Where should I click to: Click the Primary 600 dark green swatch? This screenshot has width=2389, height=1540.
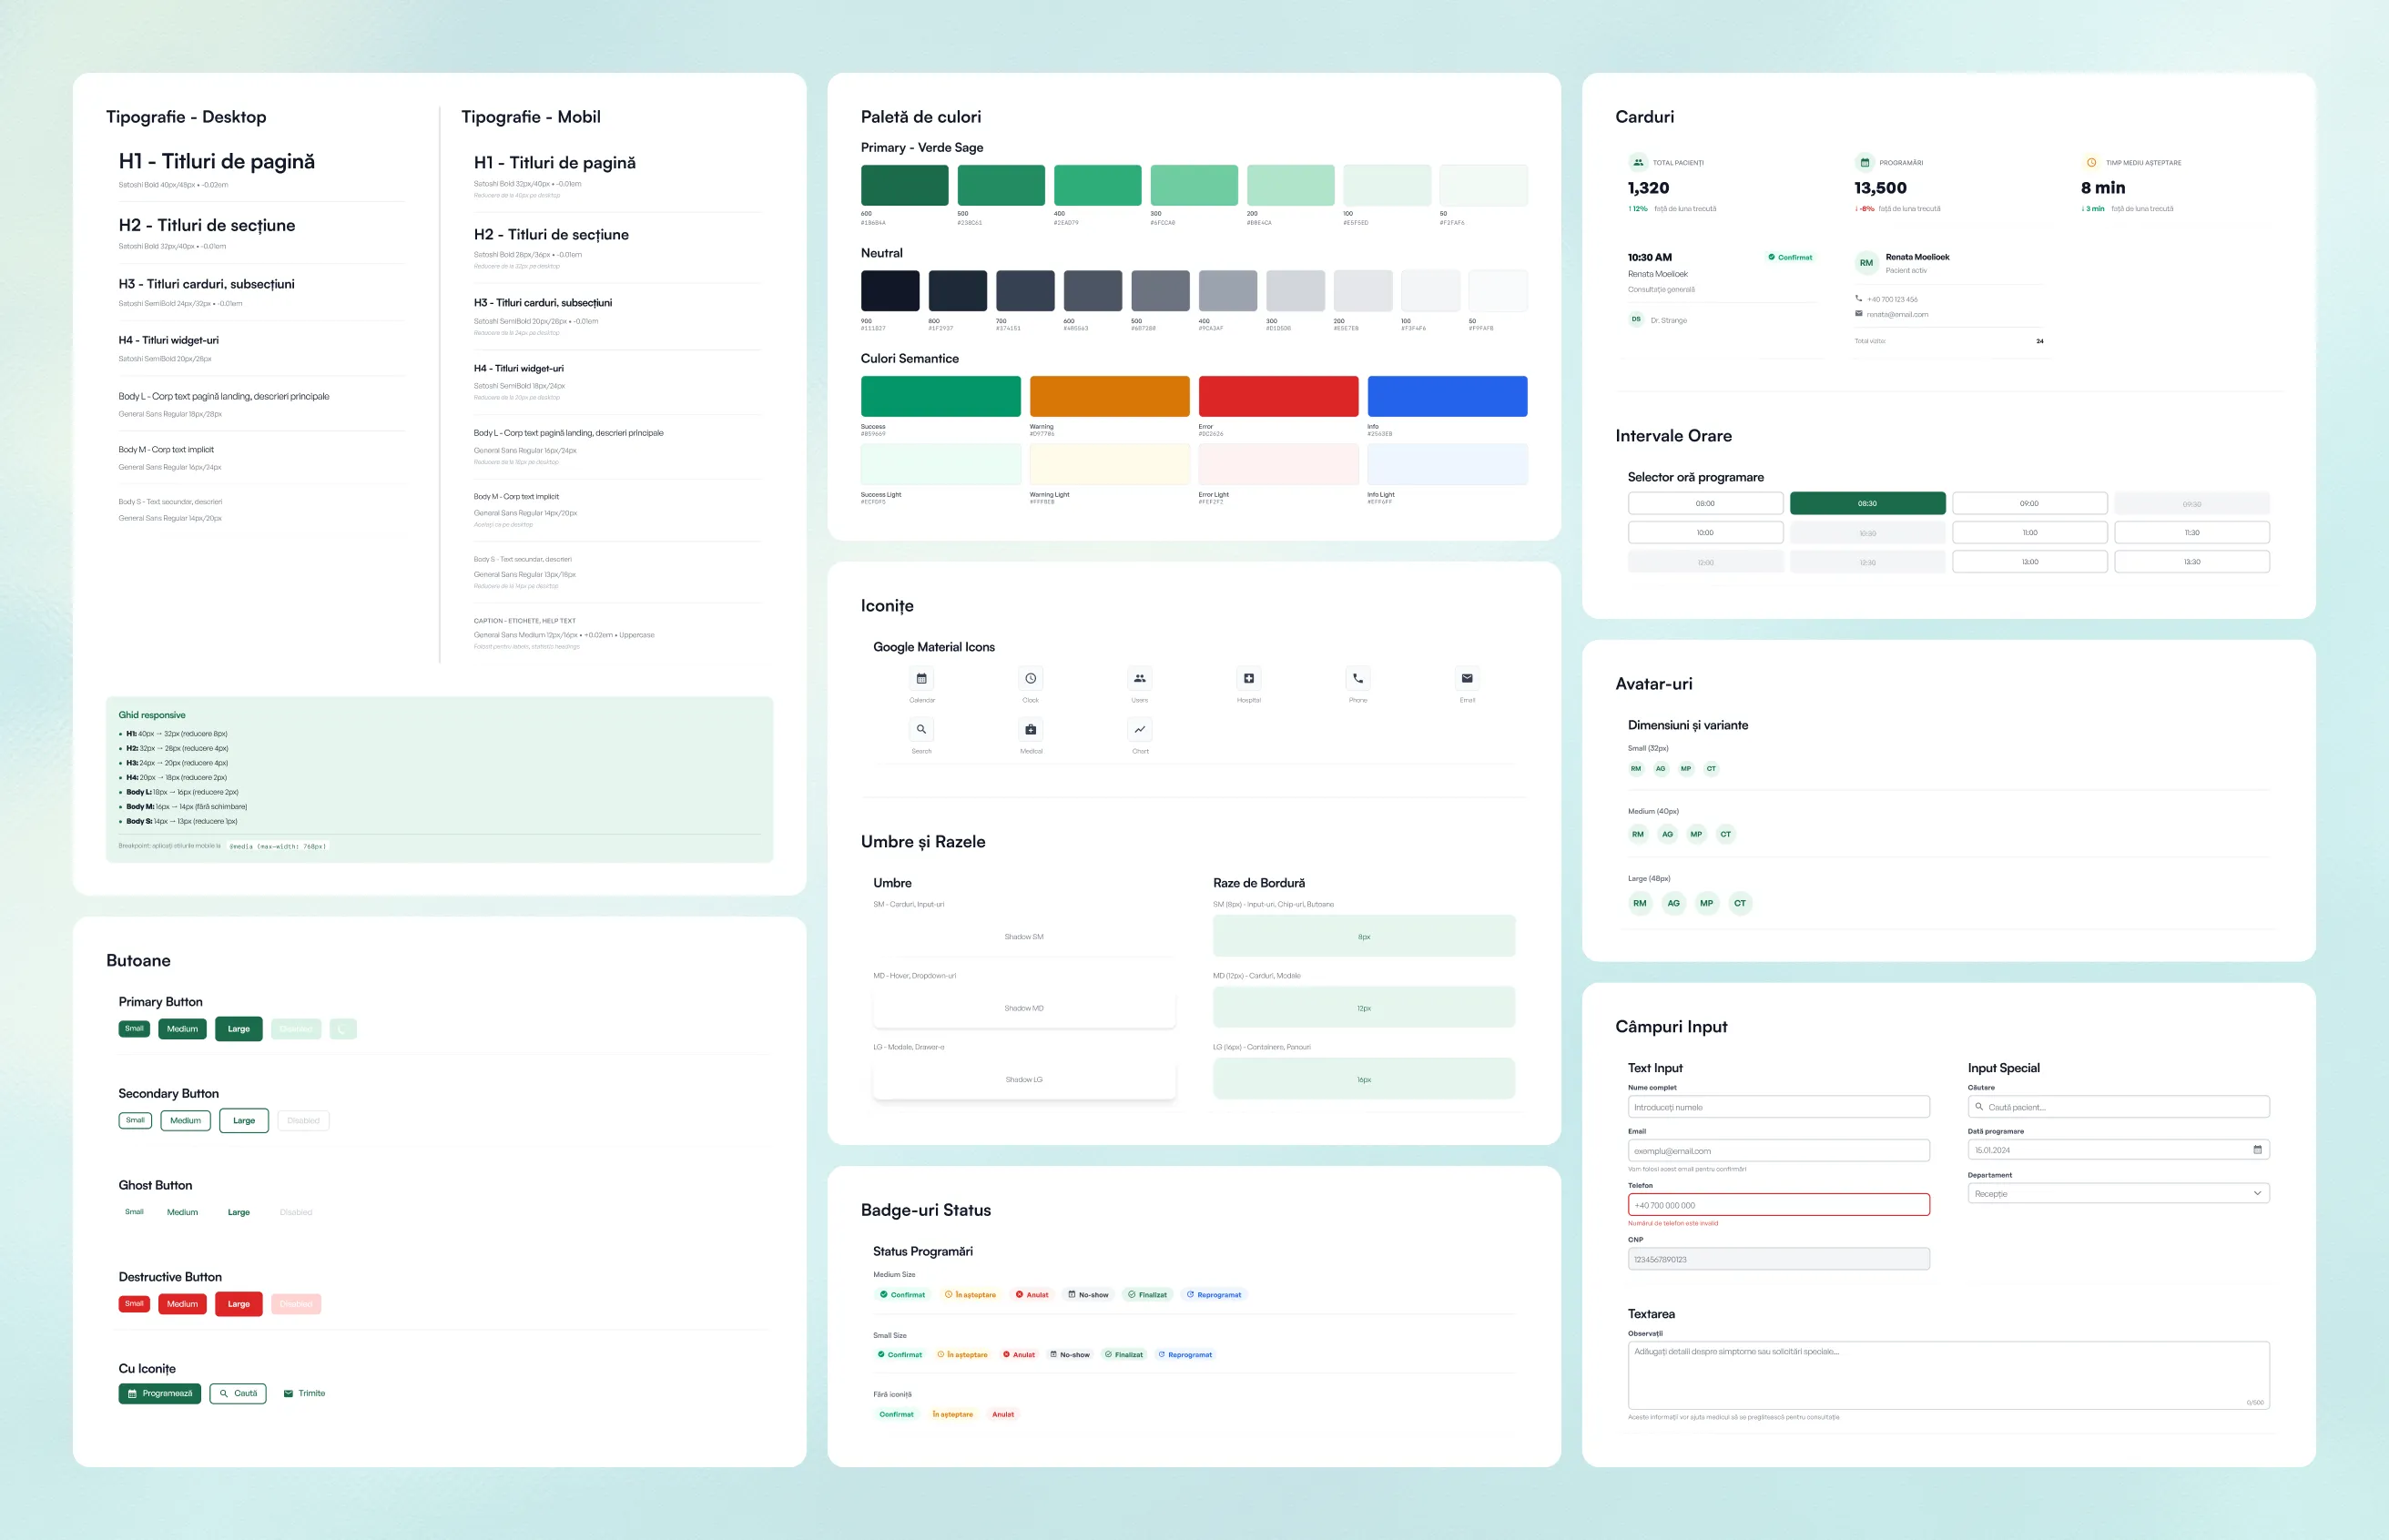pyautogui.click(x=904, y=185)
